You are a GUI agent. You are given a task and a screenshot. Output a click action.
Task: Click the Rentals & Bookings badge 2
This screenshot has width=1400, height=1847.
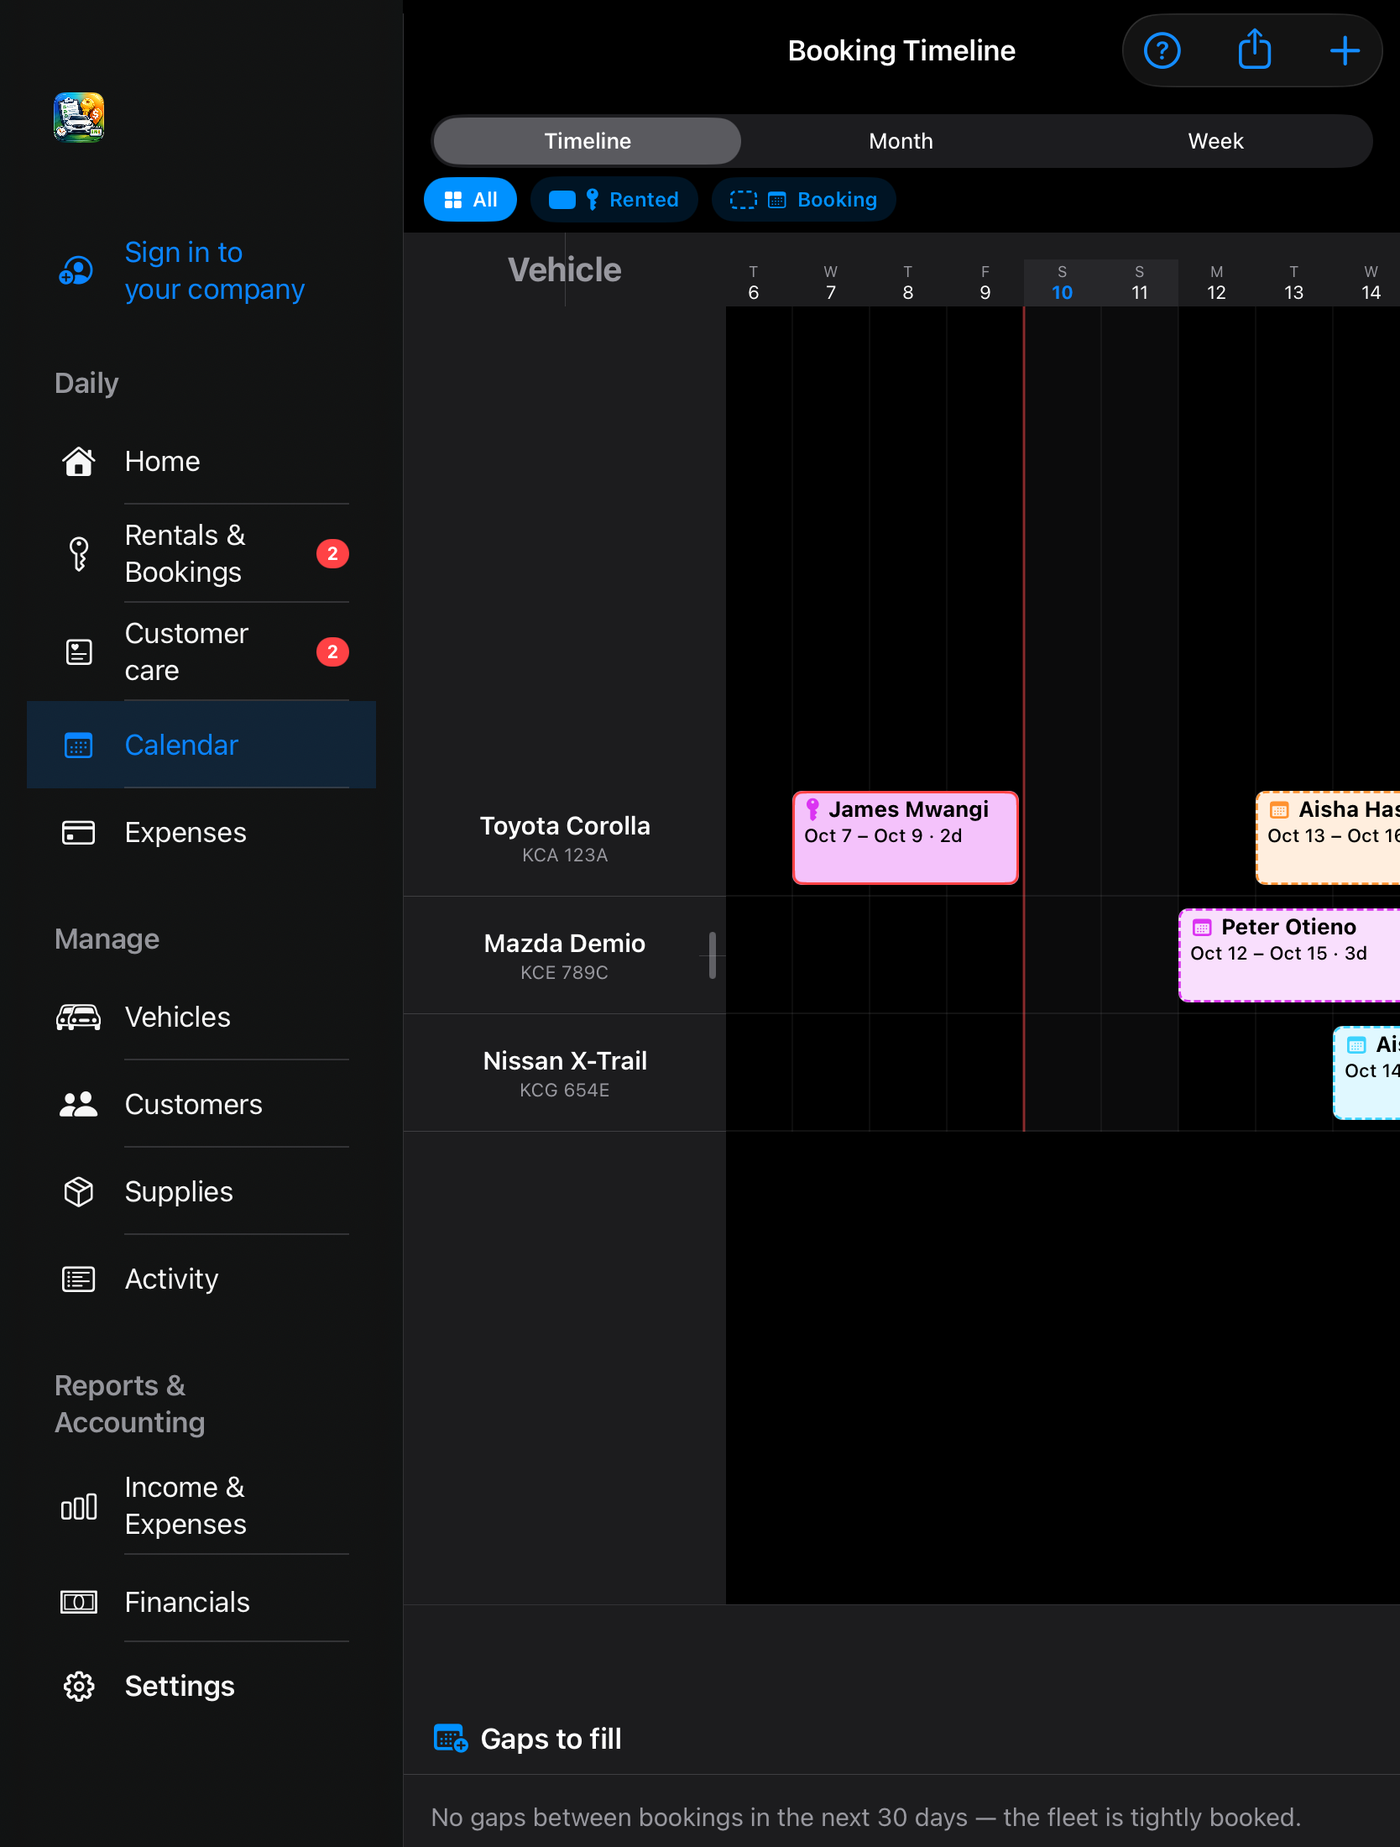coord(333,553)
